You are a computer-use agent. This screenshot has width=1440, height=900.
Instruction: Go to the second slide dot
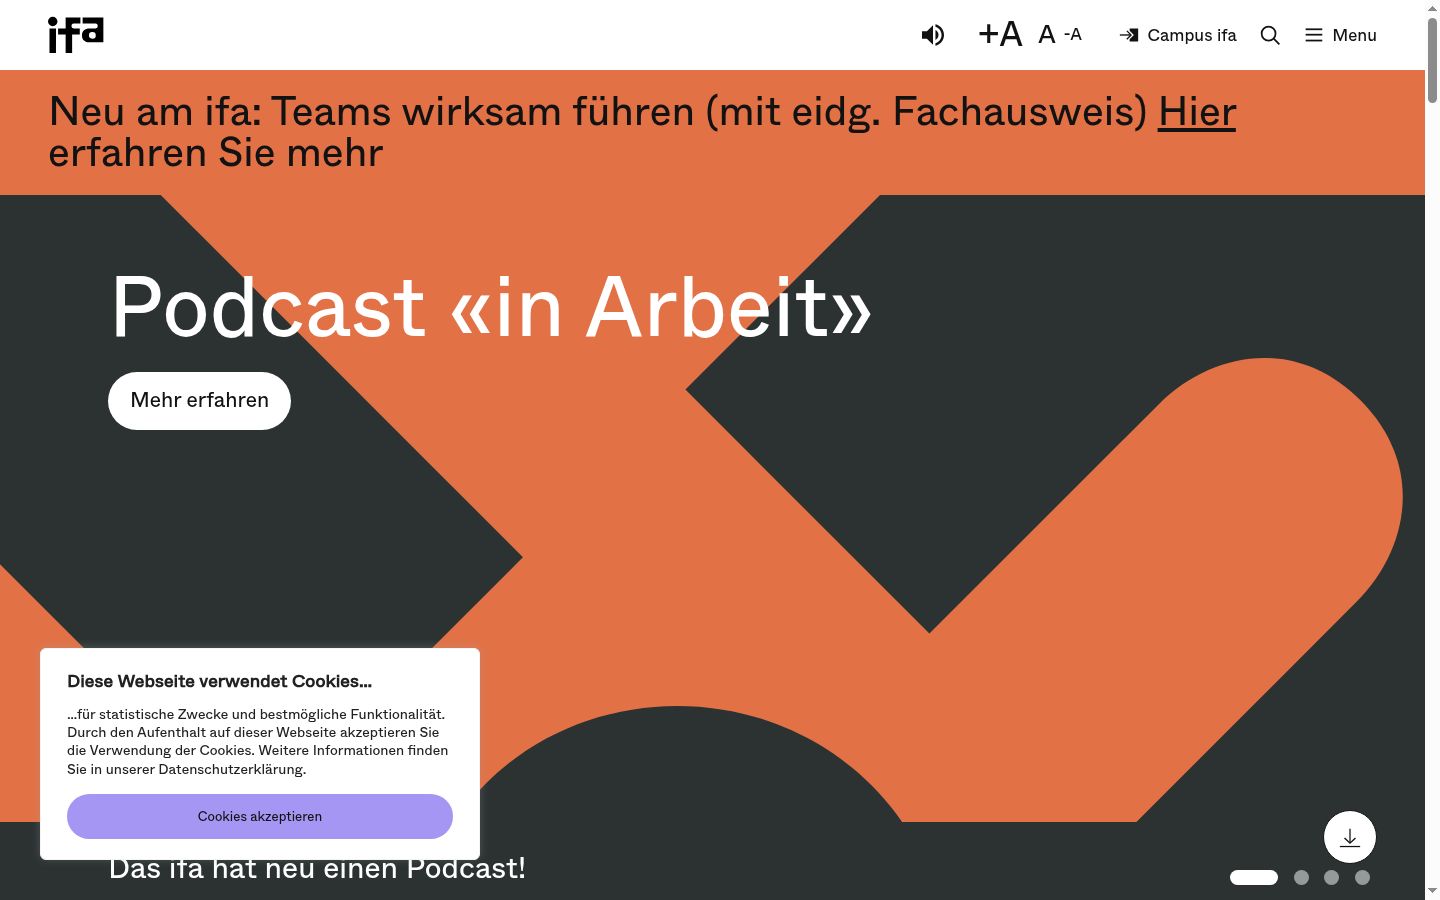pos(1301,877)
